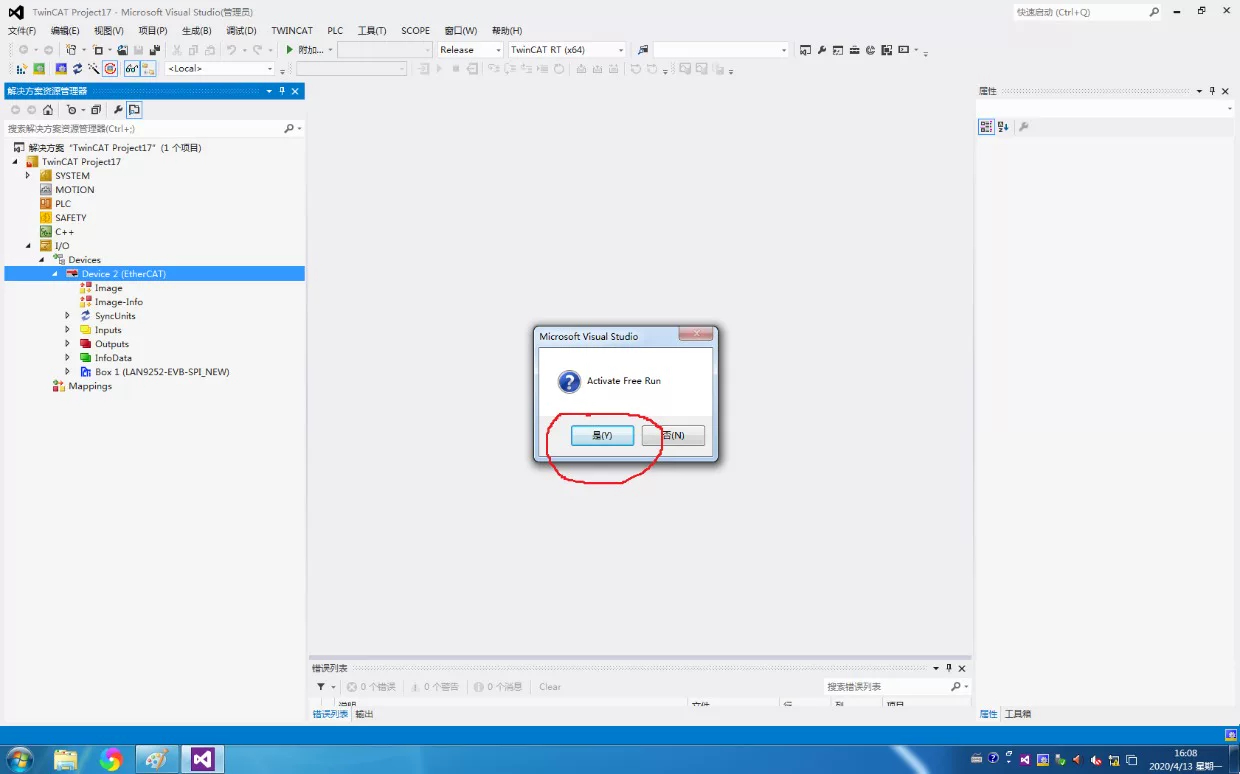Click the Scan devices wand icon
Image resolution: width=1240 pixels, height=774 pixels.
click(94, 69)
